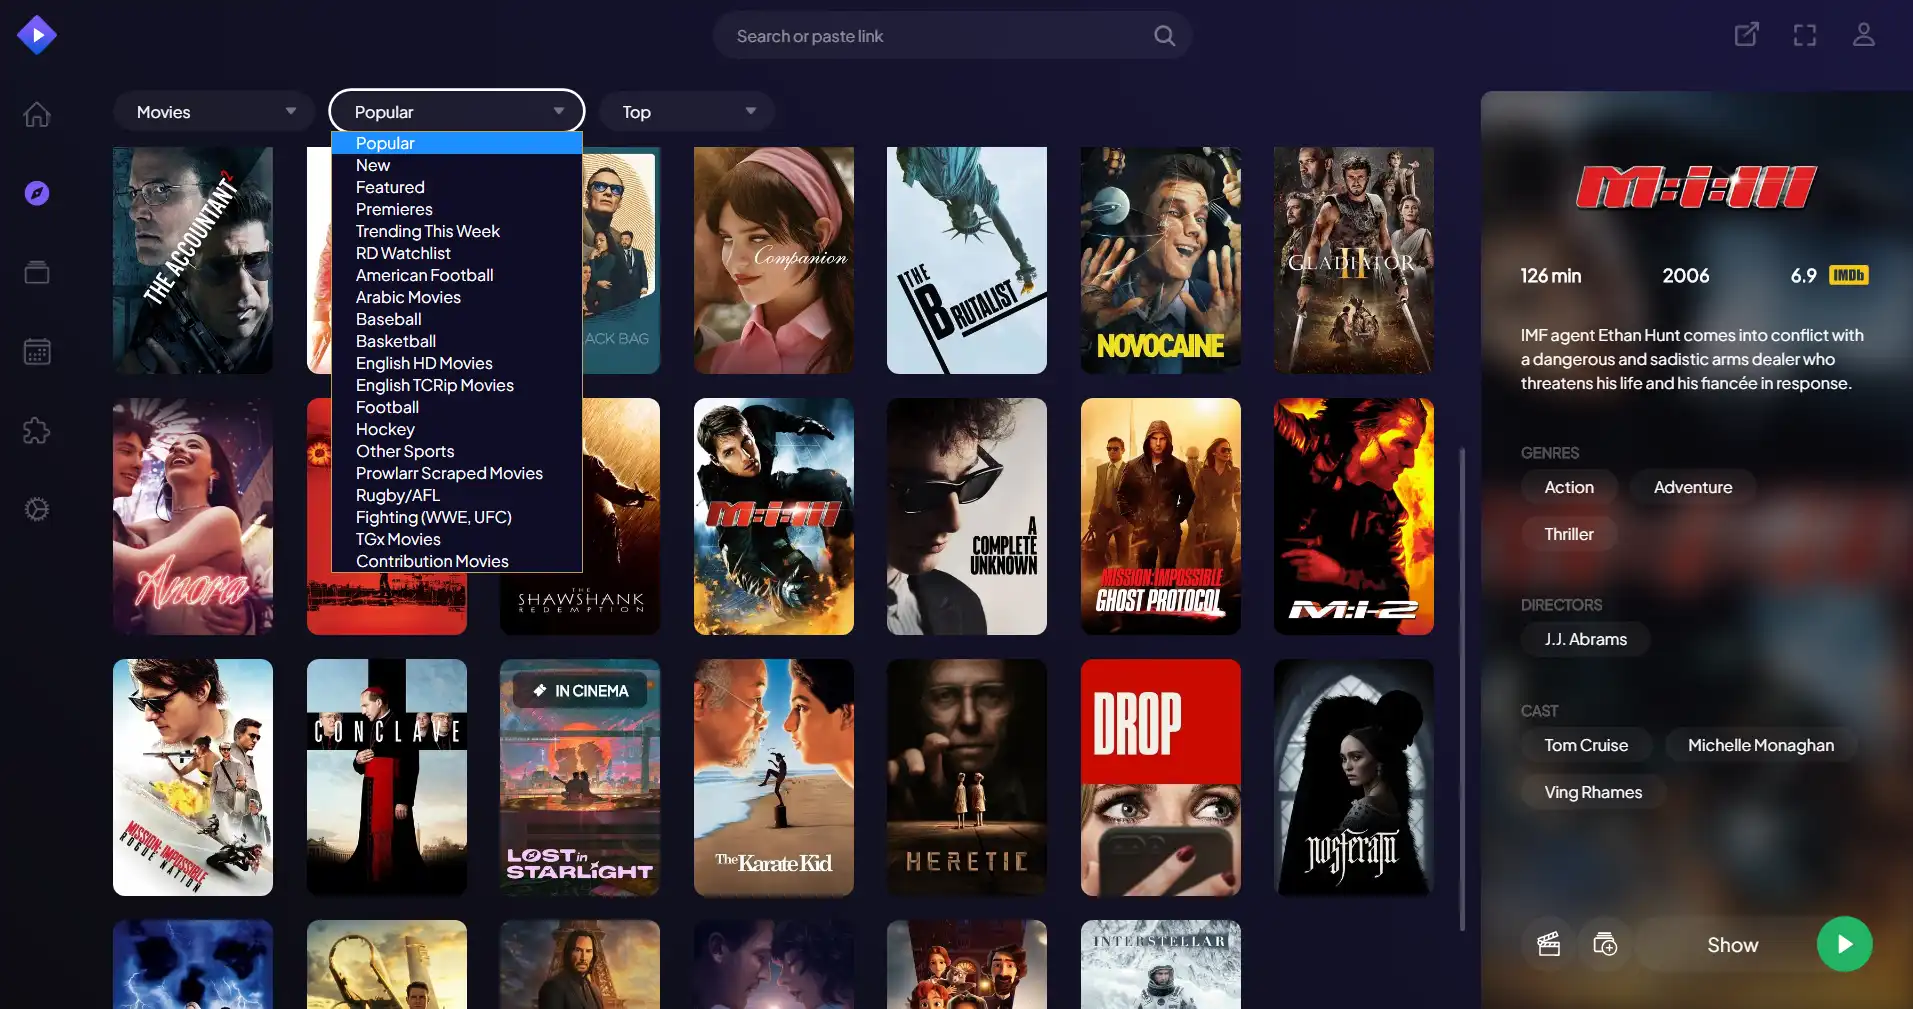1913x1009 pixels.
Task: Add M:i:III to library icon
Action: (x=1605, y=944)
